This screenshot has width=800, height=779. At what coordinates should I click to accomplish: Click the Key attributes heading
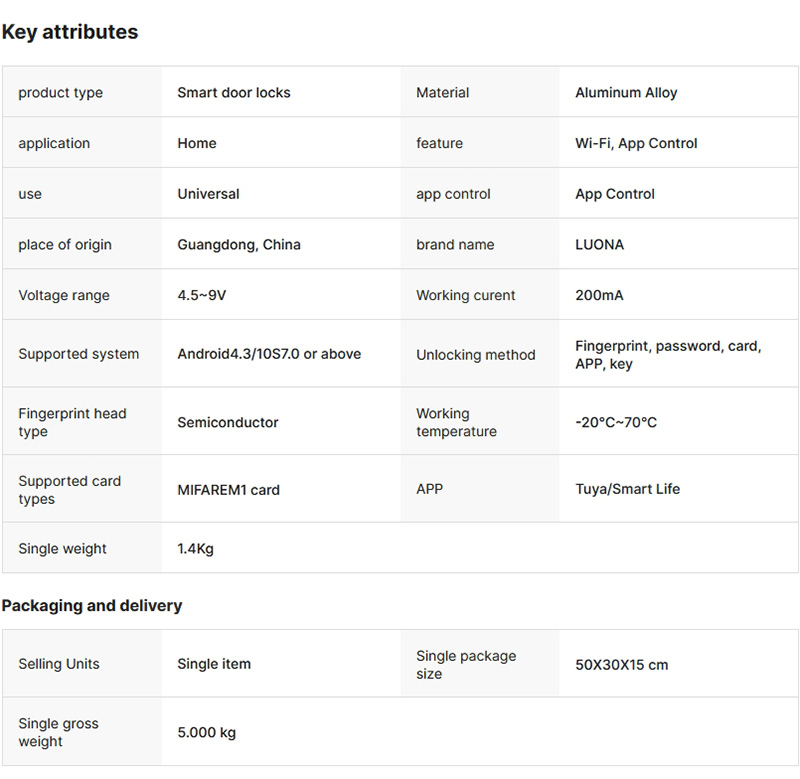coord(70,32)
